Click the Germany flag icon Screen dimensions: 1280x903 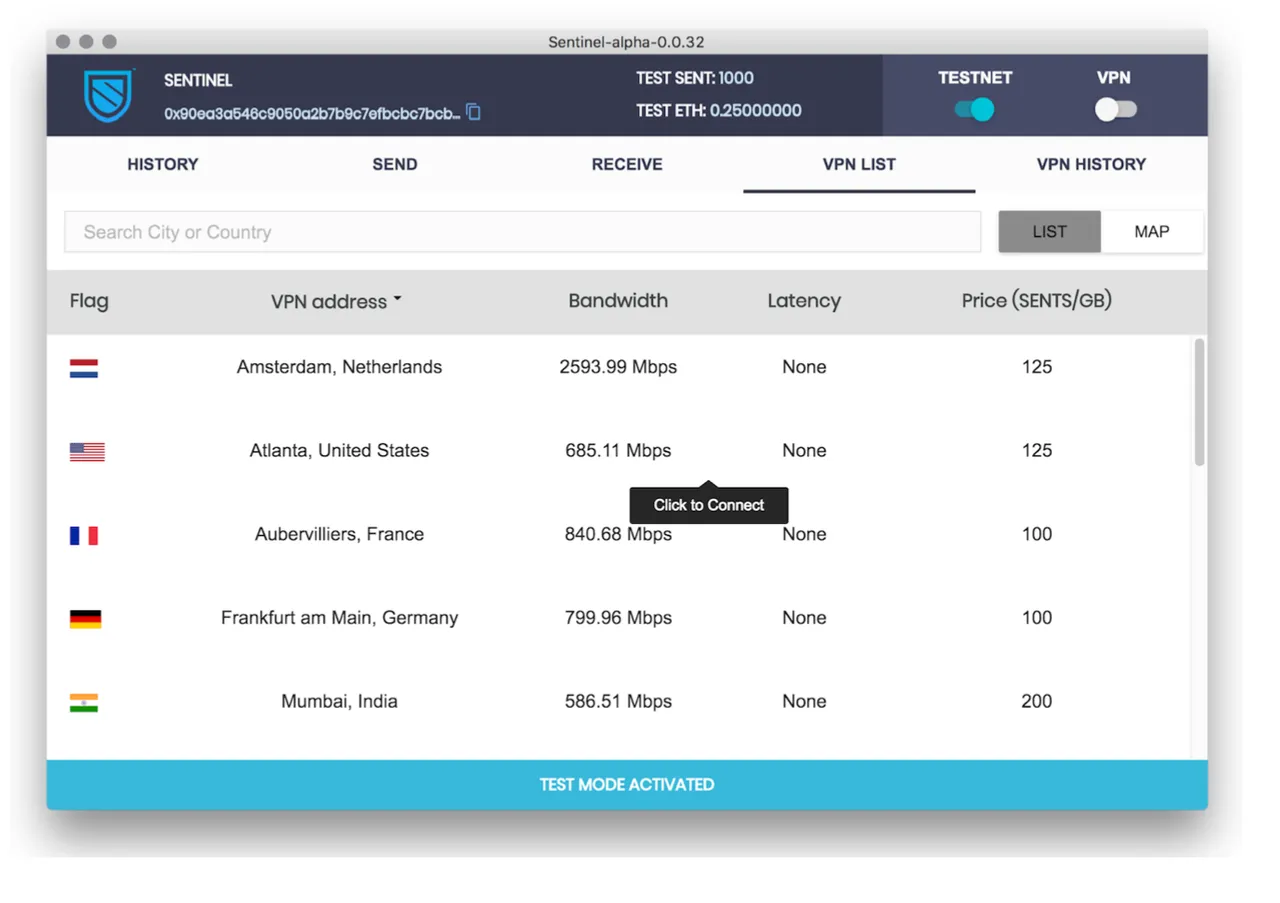coord(85,619)
